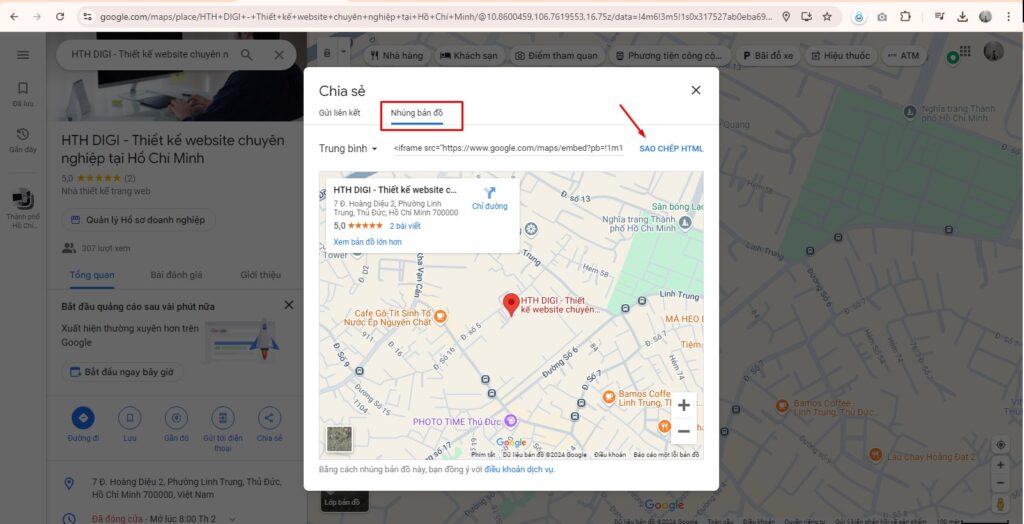Click the search magnifier in Maps search box
Viewport: 1024px width, 524px height.
pyautogui.click(x=246, y=55)
